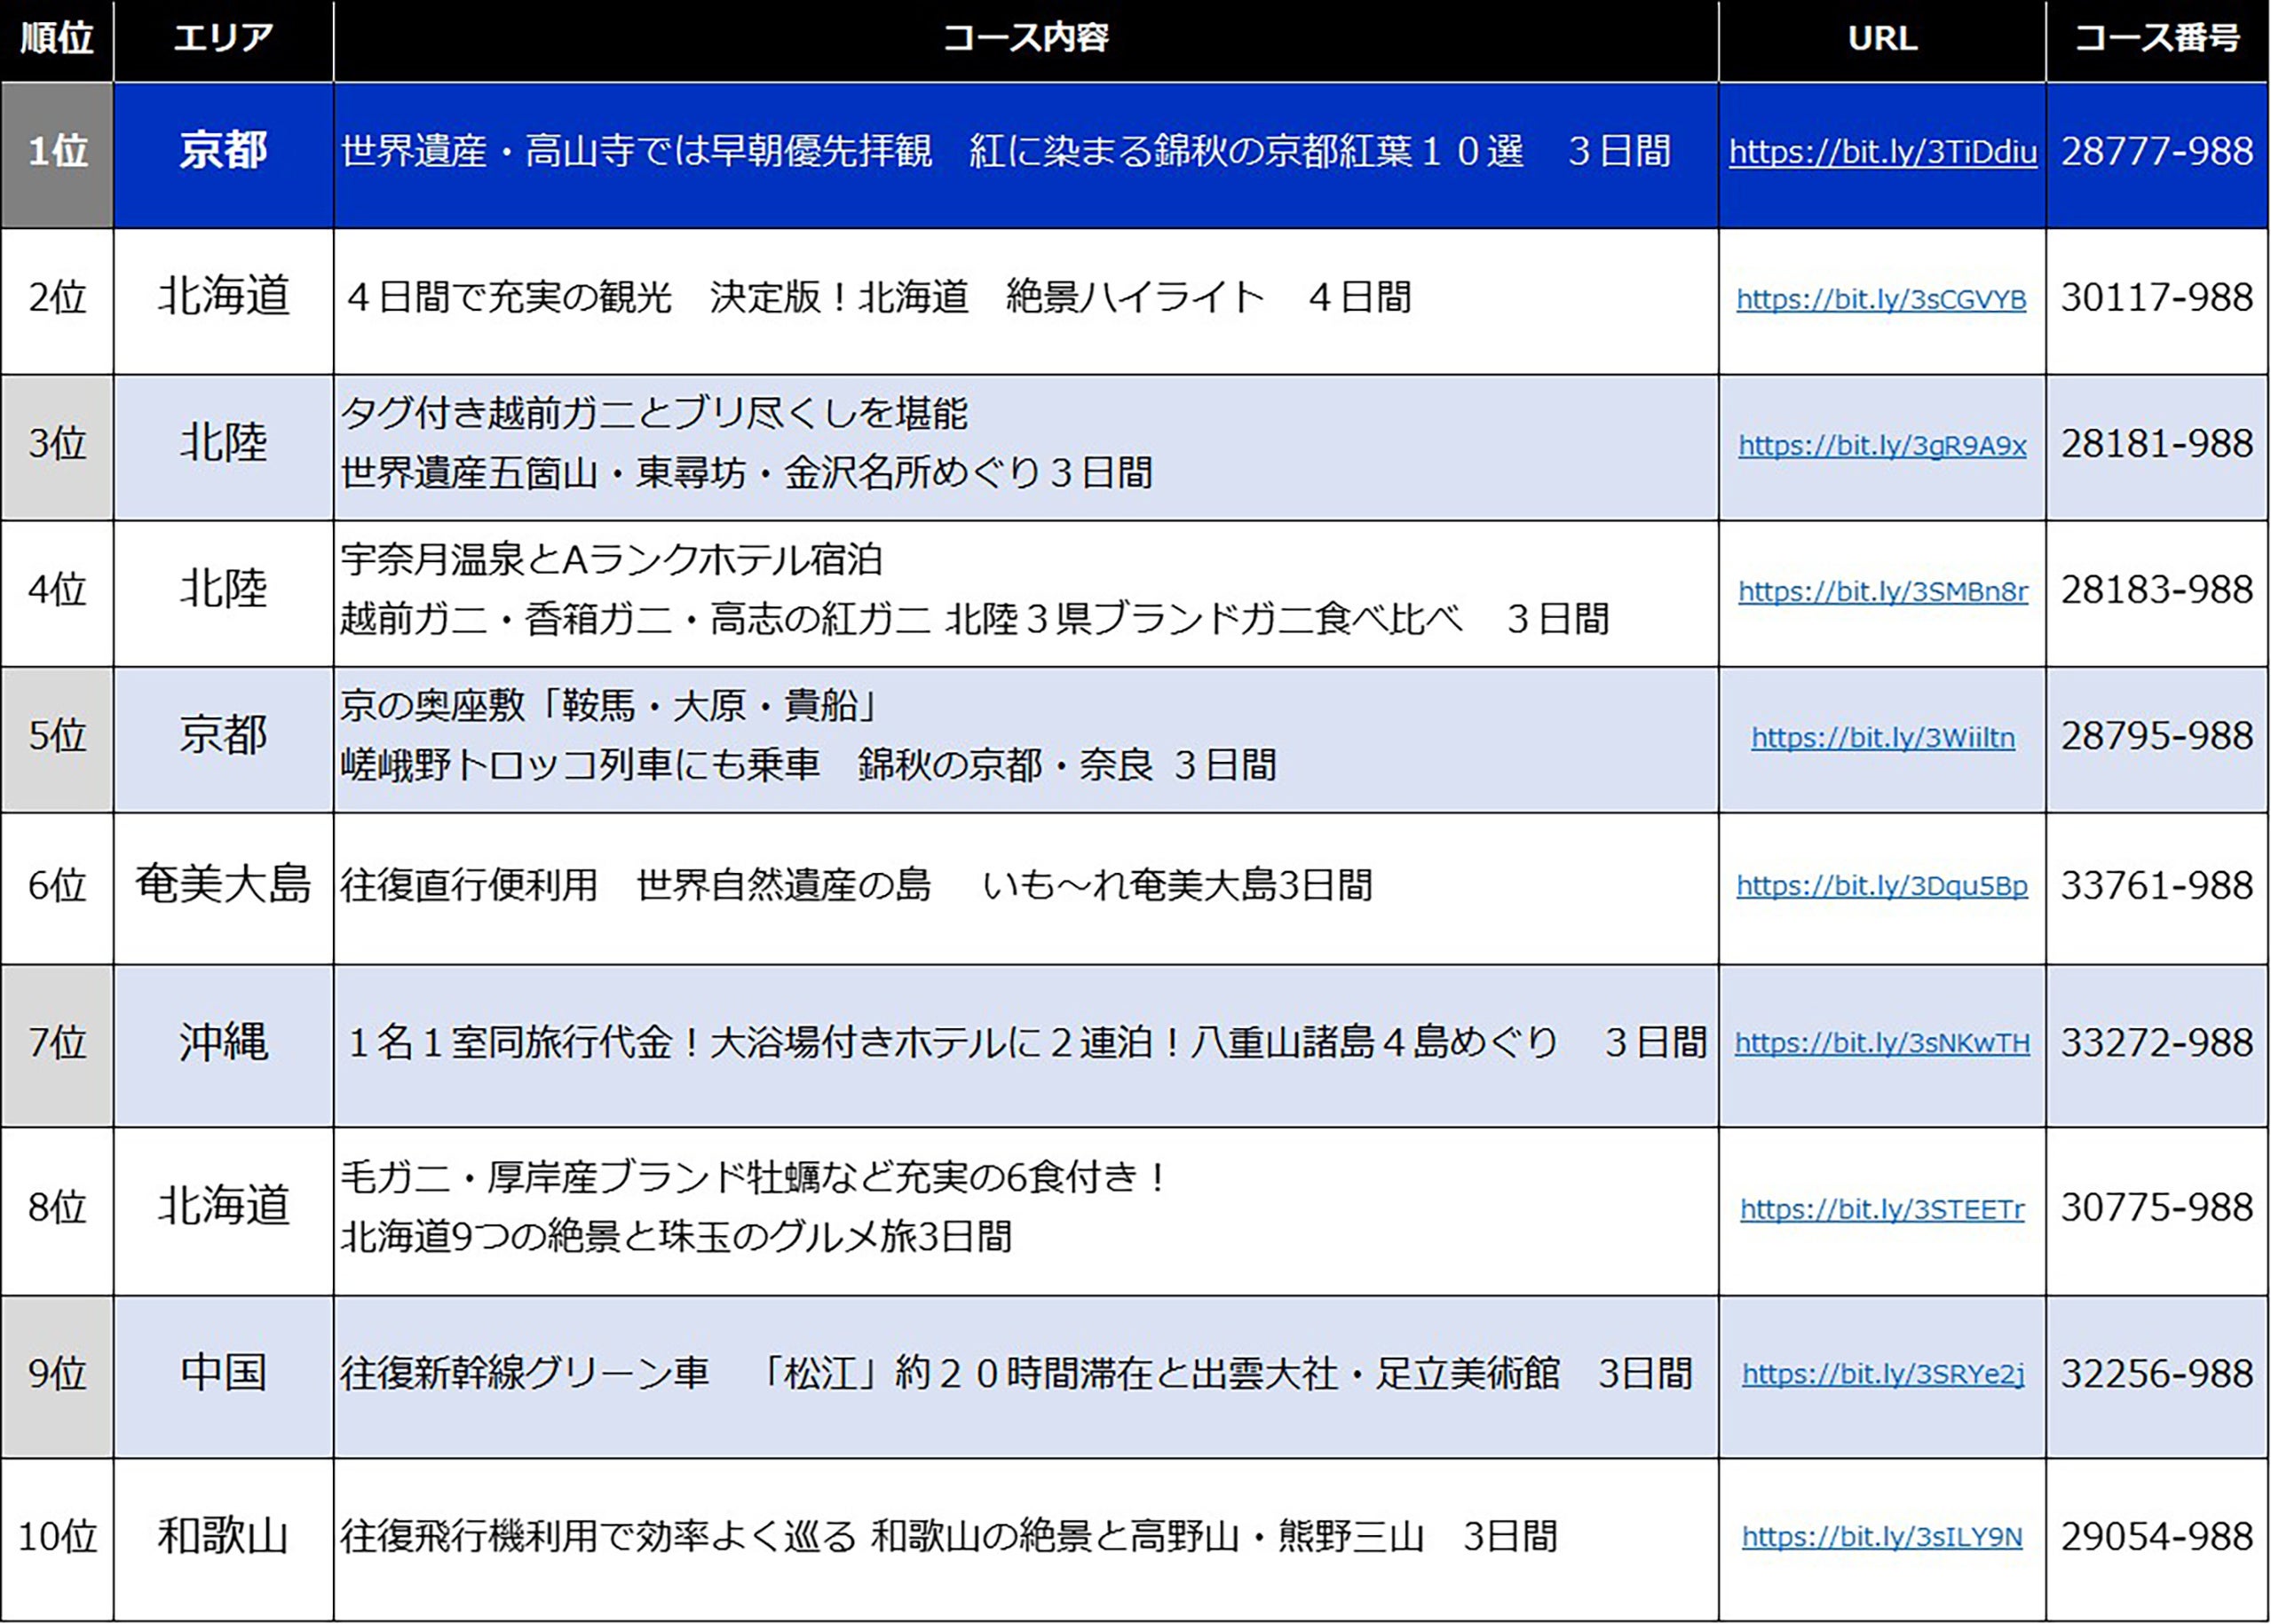
Task: Select course number 28777-988 cell
Action: click(2156, 152)
